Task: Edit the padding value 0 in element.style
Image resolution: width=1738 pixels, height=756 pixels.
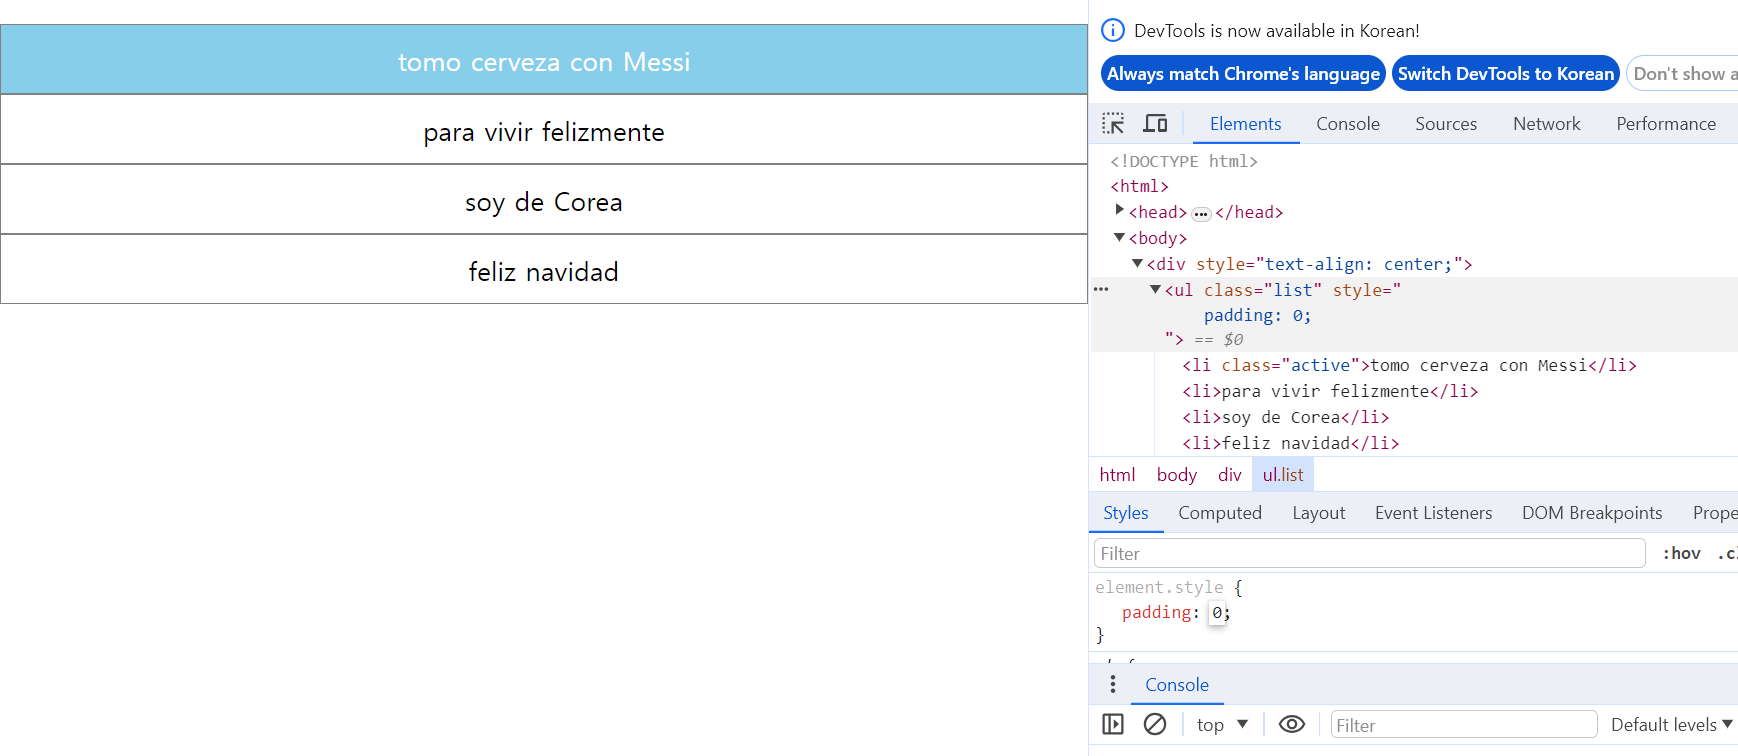Action: (x=1217, y=612)
